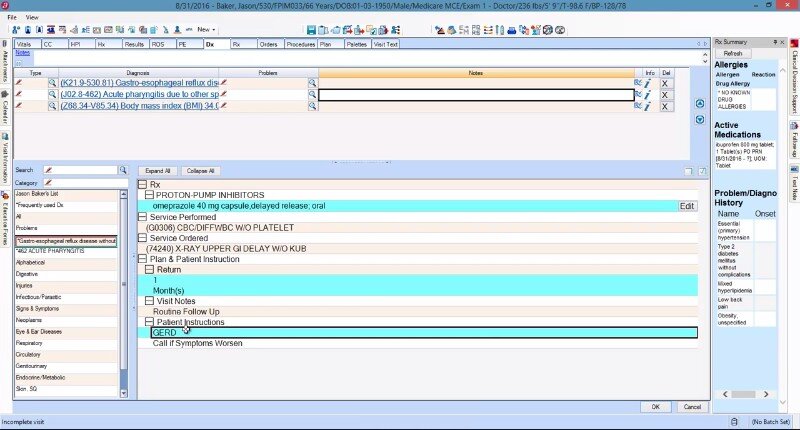
Task: Click magnifier icon beside the Search field
Action: (123, 170)
